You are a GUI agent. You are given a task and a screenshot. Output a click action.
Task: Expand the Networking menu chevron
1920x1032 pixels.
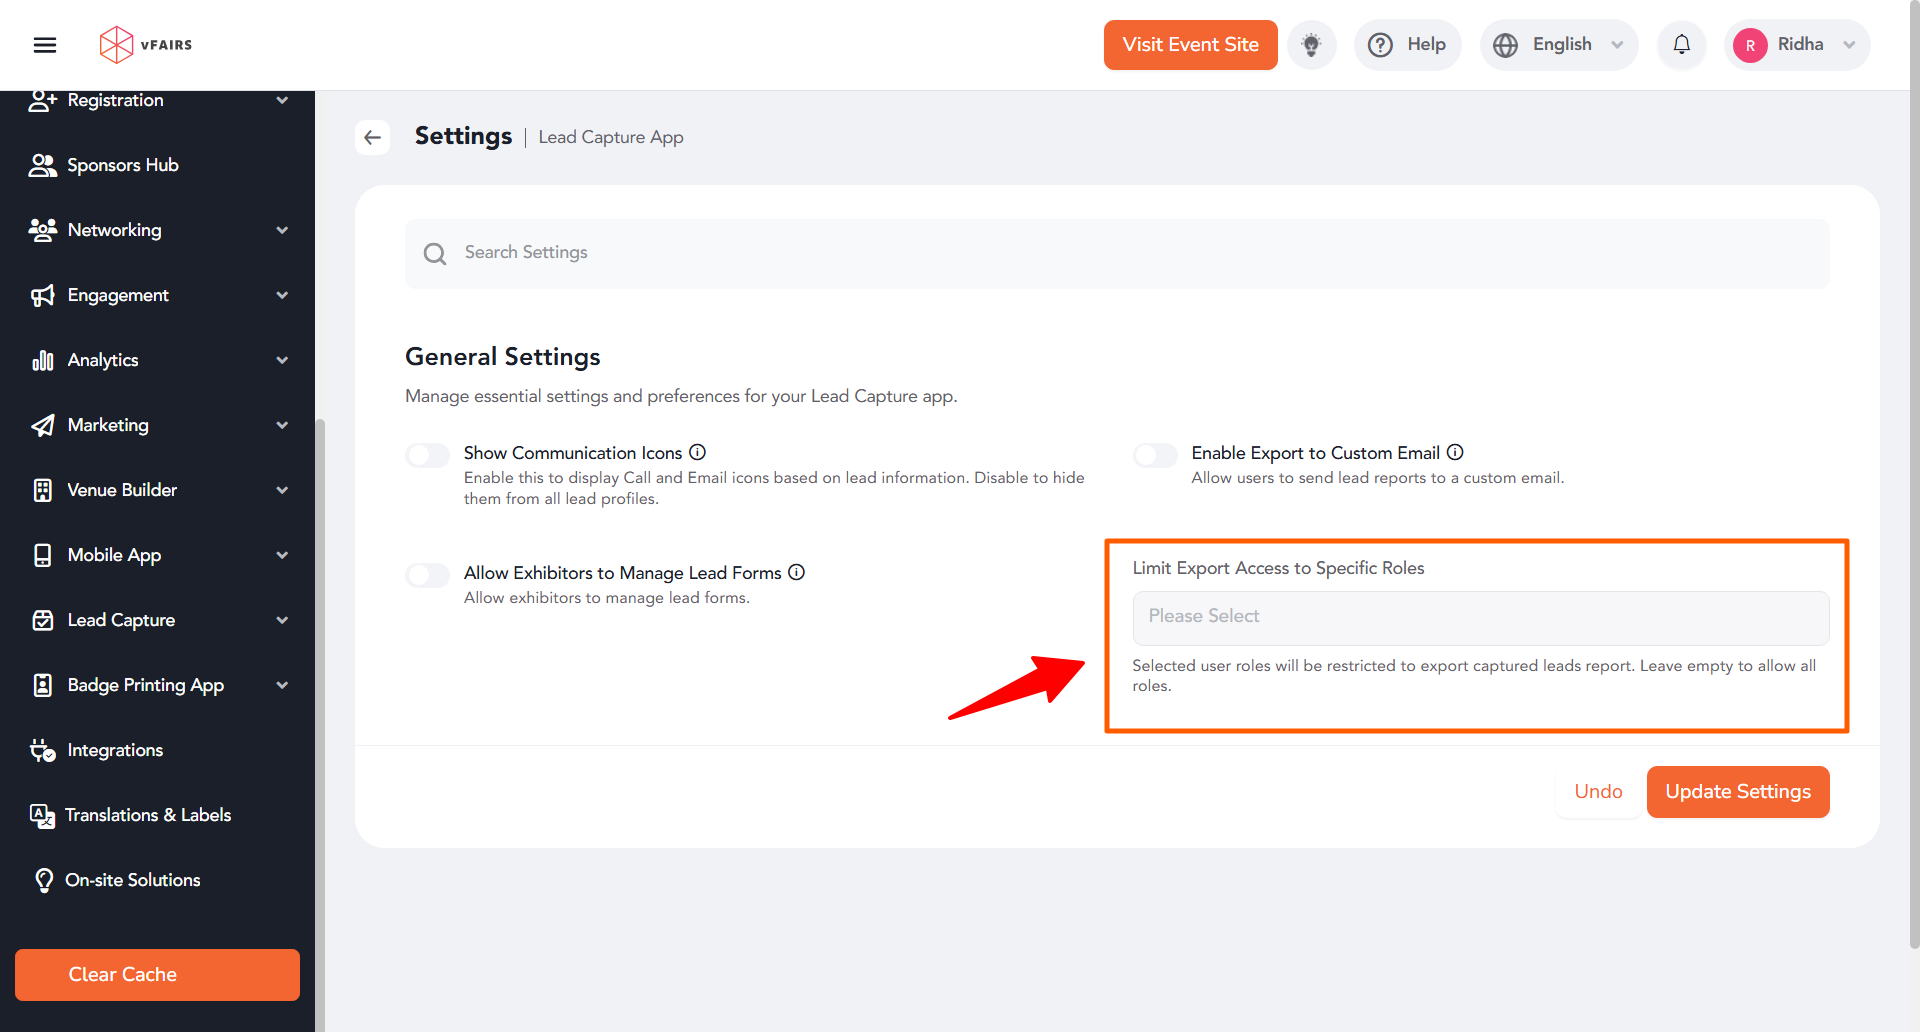282,230
